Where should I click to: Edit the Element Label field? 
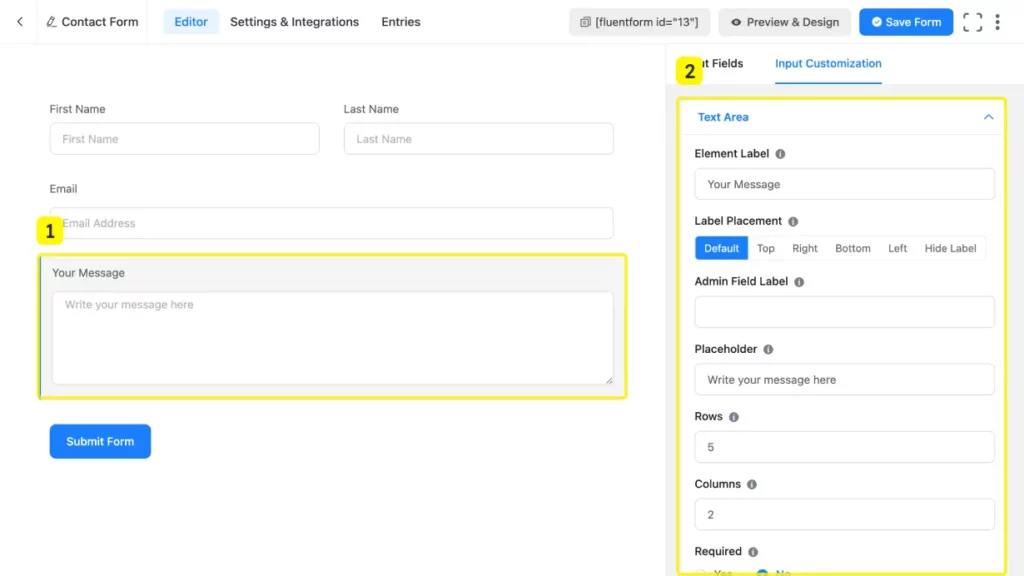coord(844,184)
